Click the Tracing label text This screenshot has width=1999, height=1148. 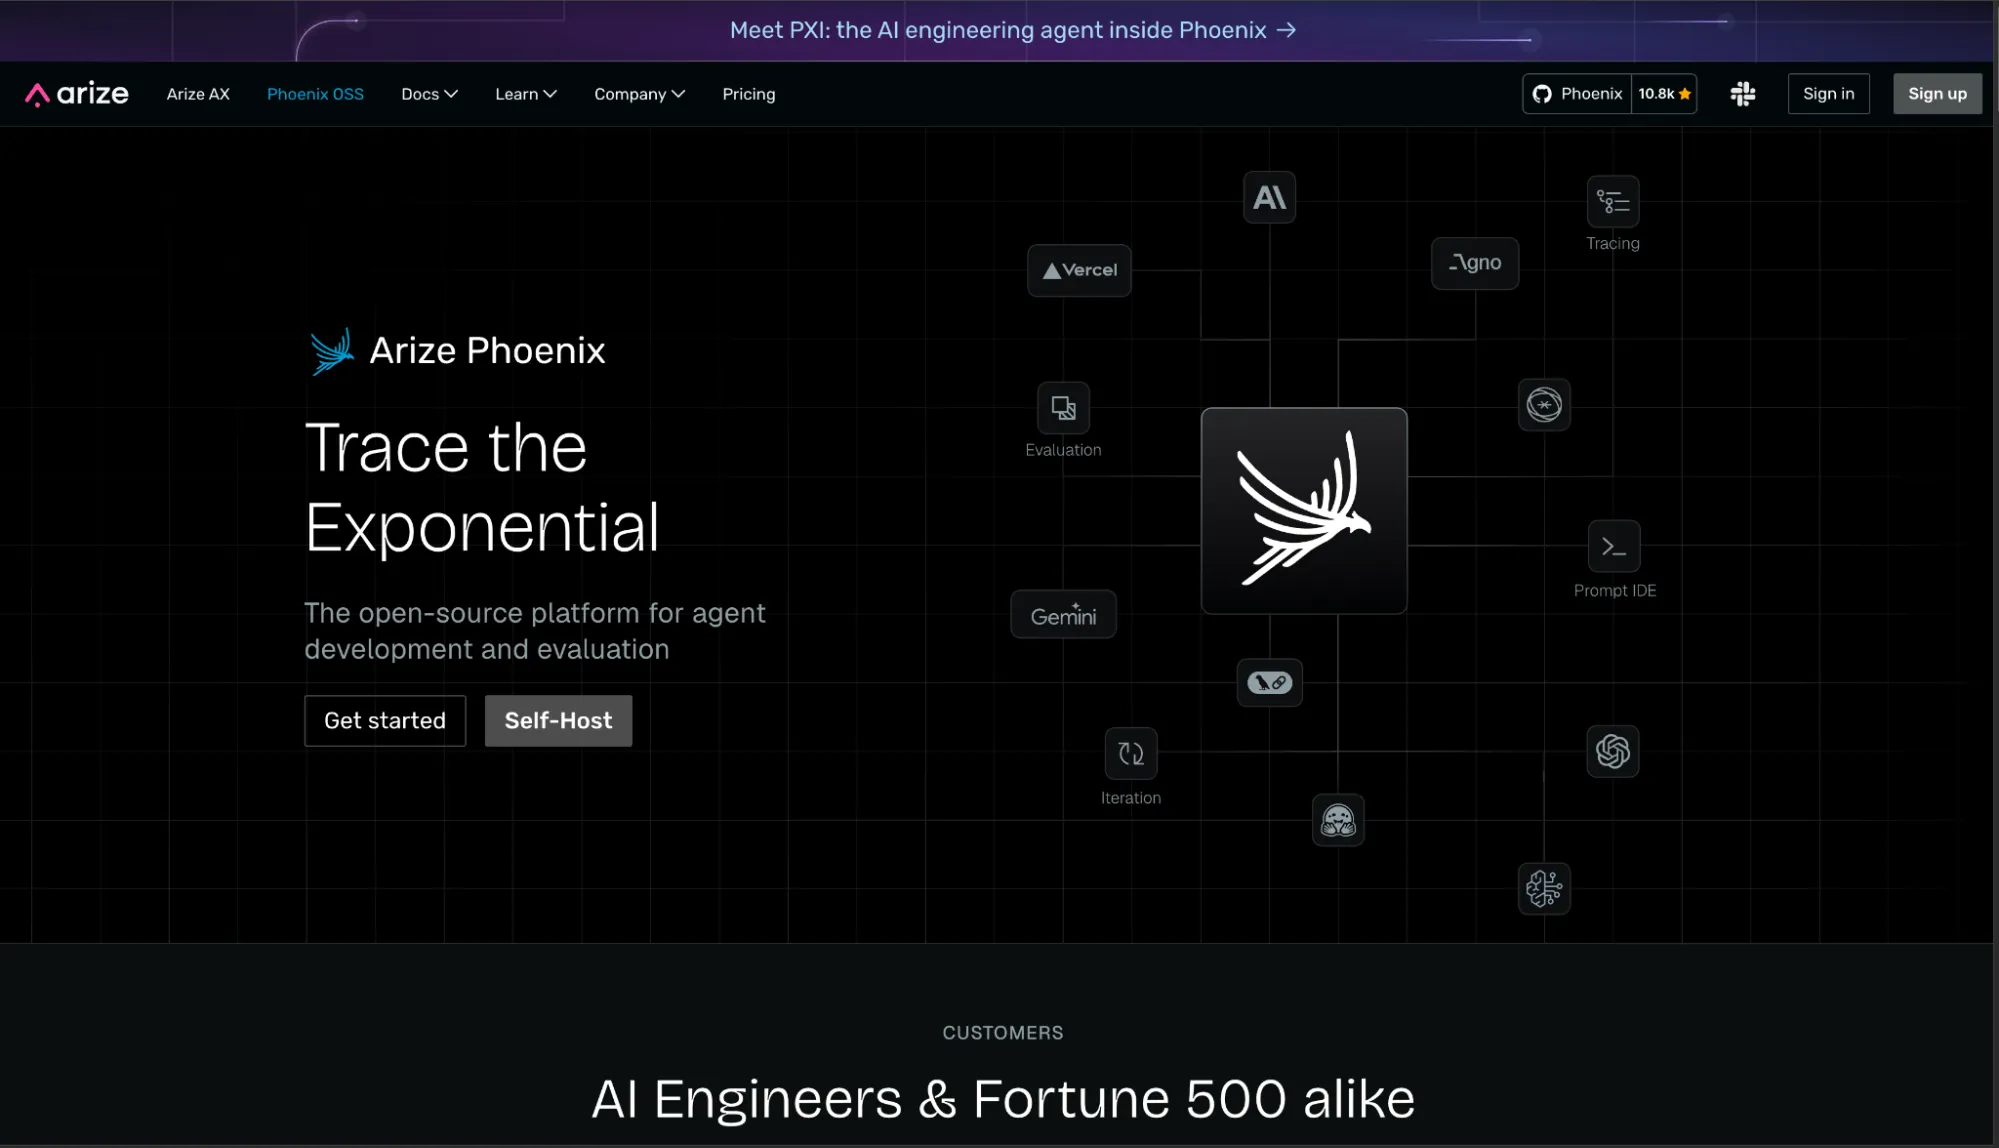1613,243
